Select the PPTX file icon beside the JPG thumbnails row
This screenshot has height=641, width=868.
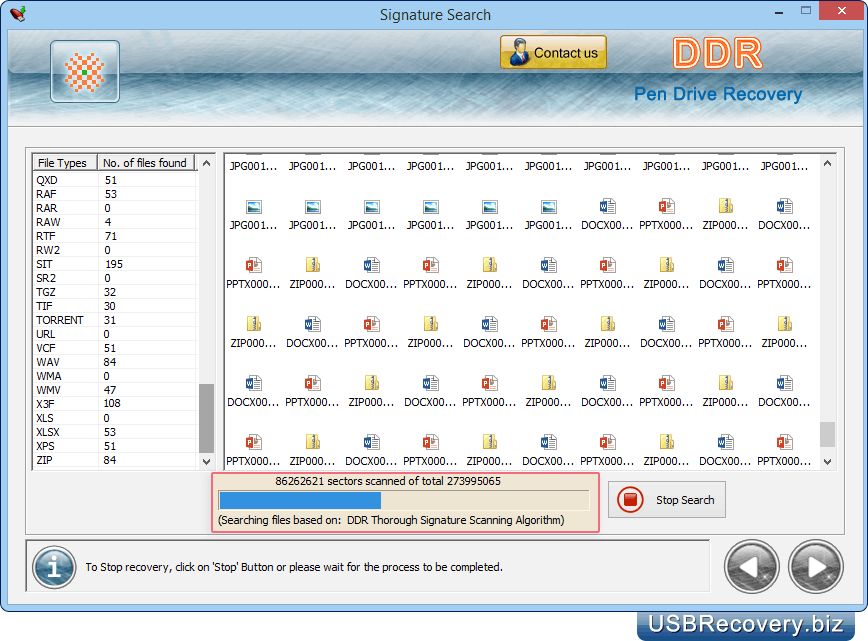666,206
